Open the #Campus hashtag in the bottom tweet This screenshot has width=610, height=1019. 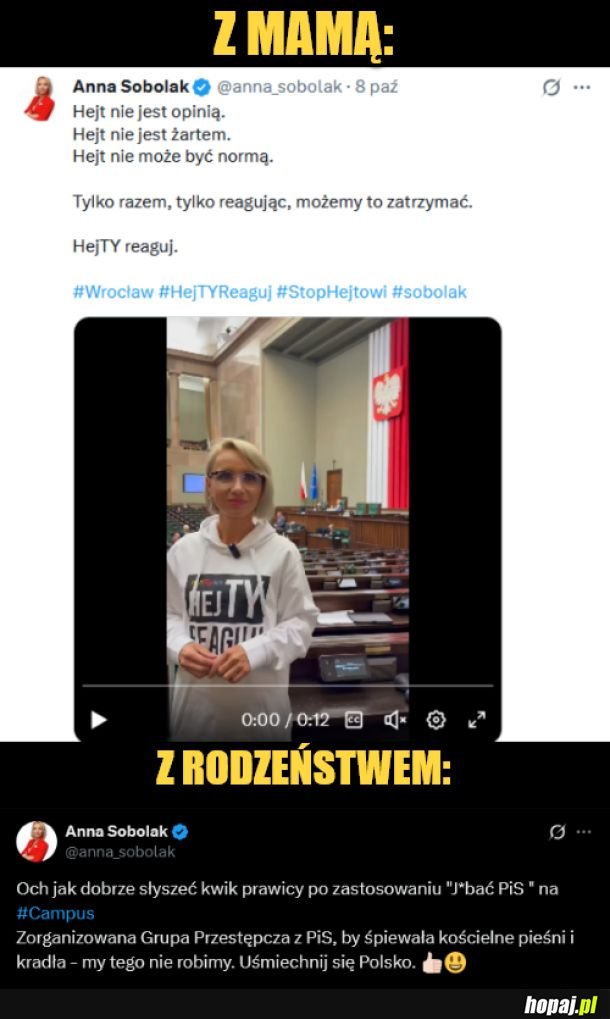point(55,913)
